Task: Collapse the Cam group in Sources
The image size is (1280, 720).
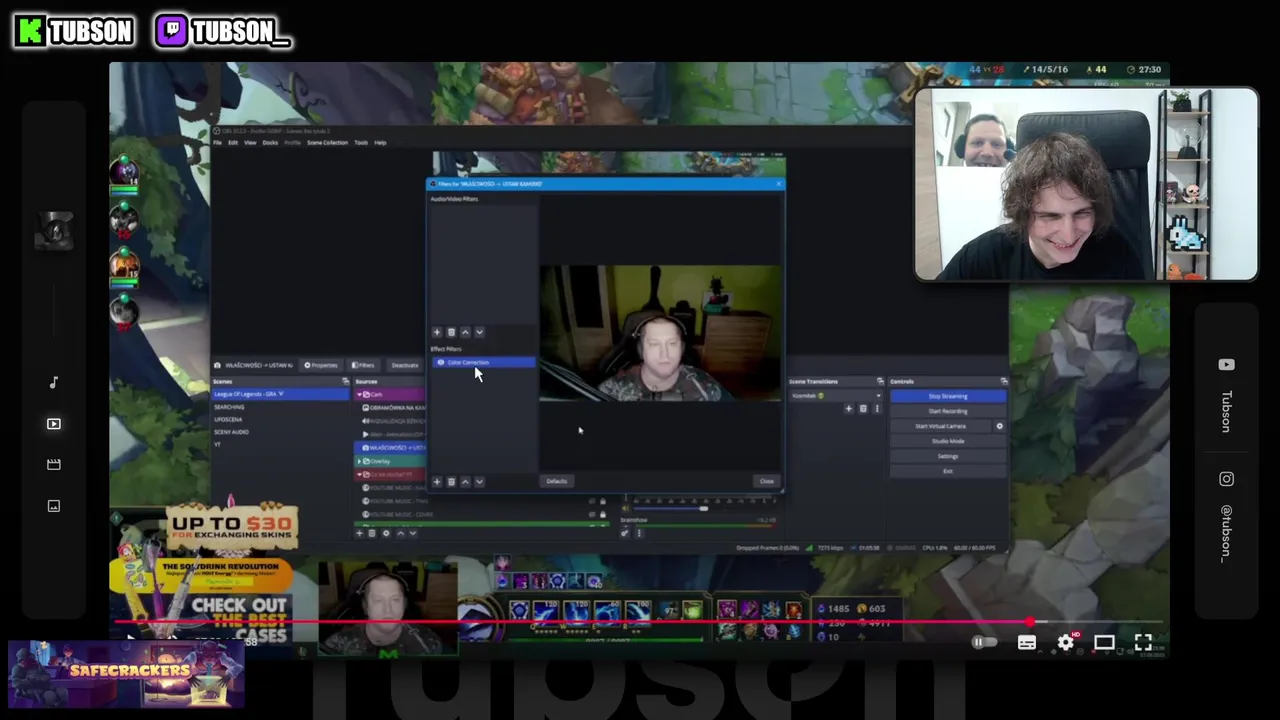Action: 361,394
